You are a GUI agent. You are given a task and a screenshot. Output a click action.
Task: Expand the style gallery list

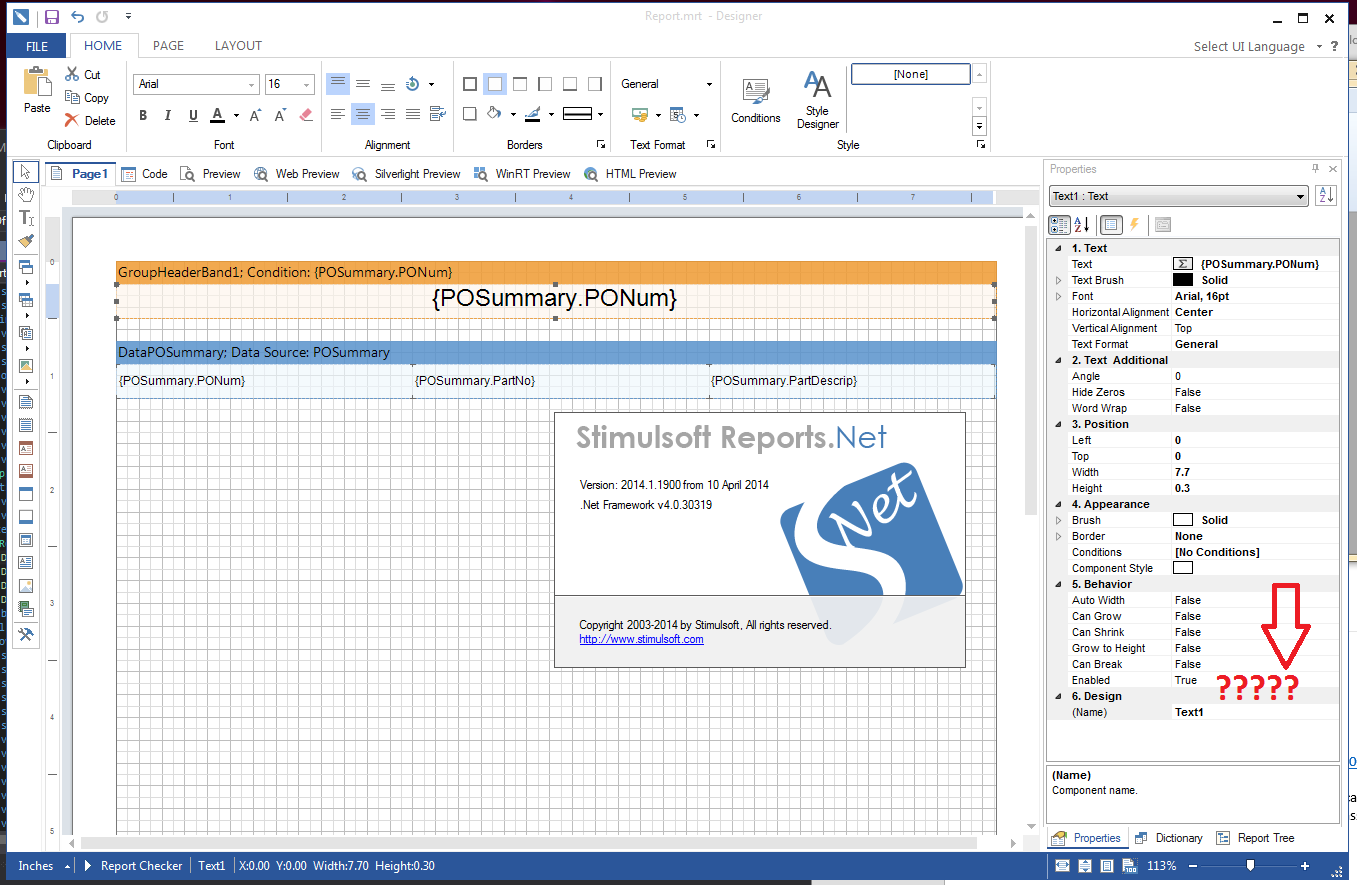click(x=980, y=127)
